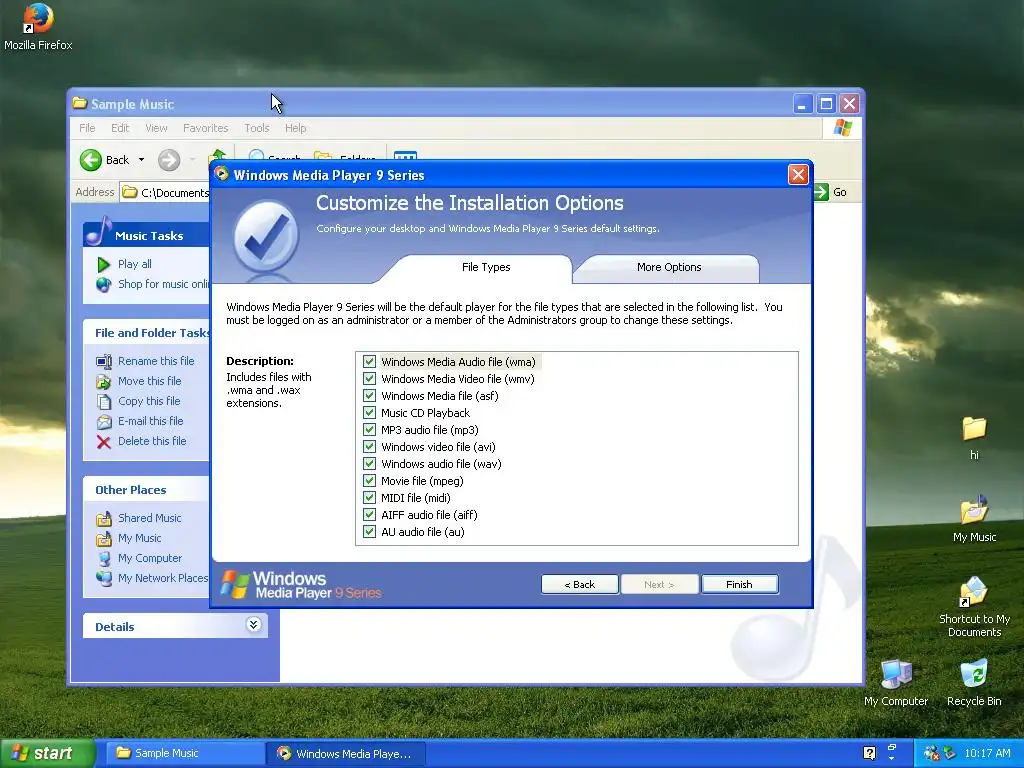Uncheck MIDI file (midi) checkbox

click(x=369, y=498)
